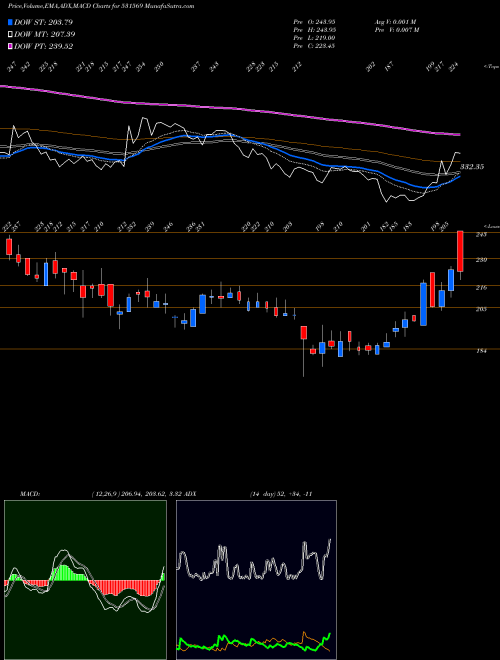
Task: Click the (14 day) ADX values text
Action: pyautogui.click(x=280, y=493)
